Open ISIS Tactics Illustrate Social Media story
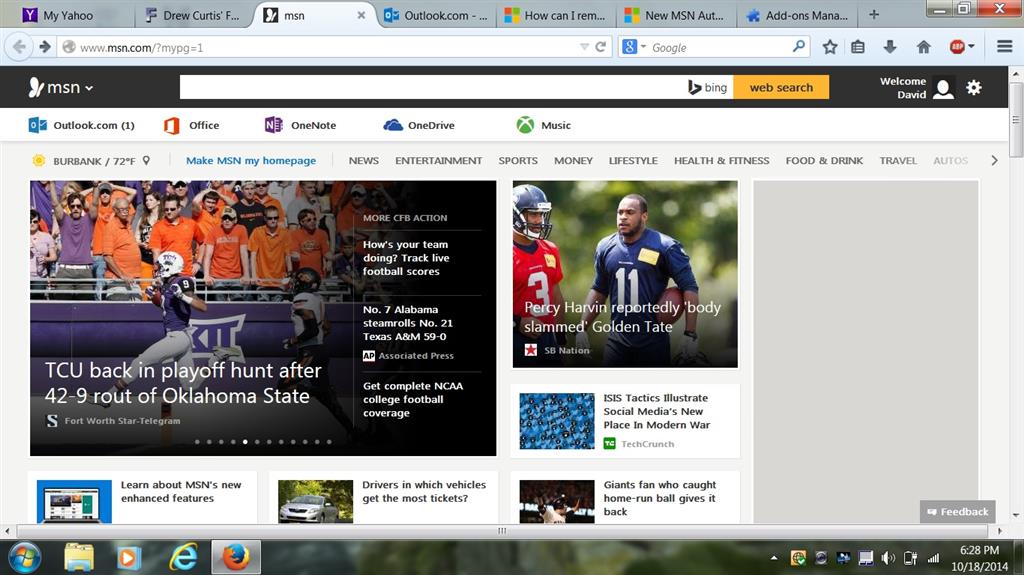This screenshot has height=575, width=1024. click(x=656, y=411)
